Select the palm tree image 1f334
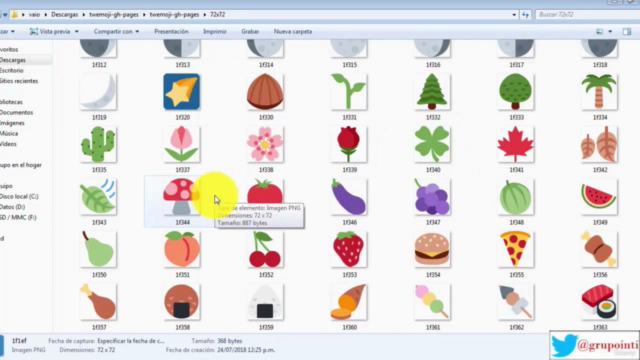This screenshot has width=640, height=360. 599,92
